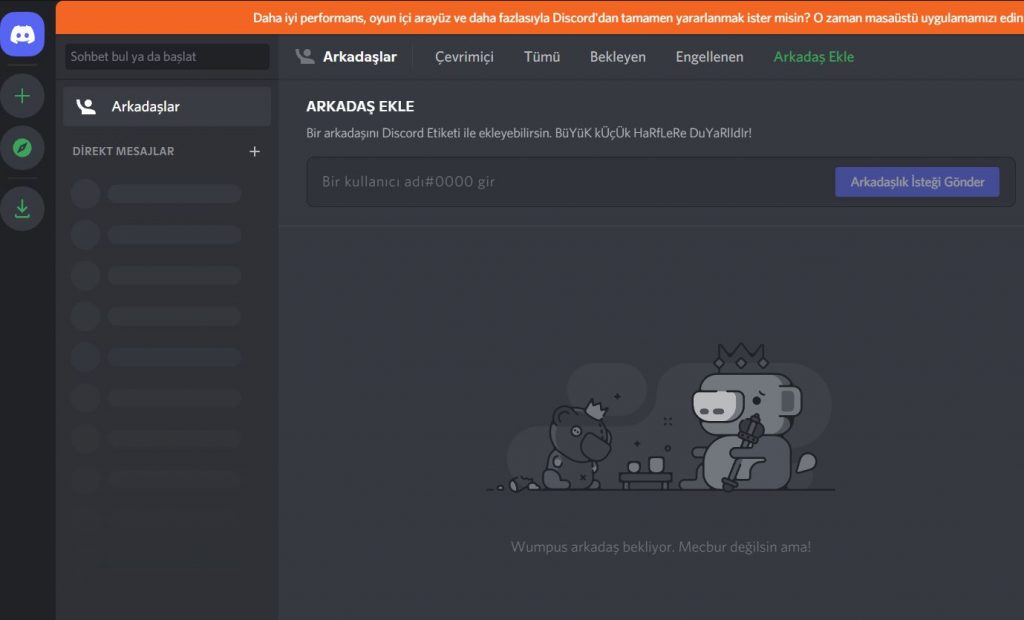Open the Discord home icon
The height and width of the screenshot is (620, 1024).
click(x=22, y=34)
